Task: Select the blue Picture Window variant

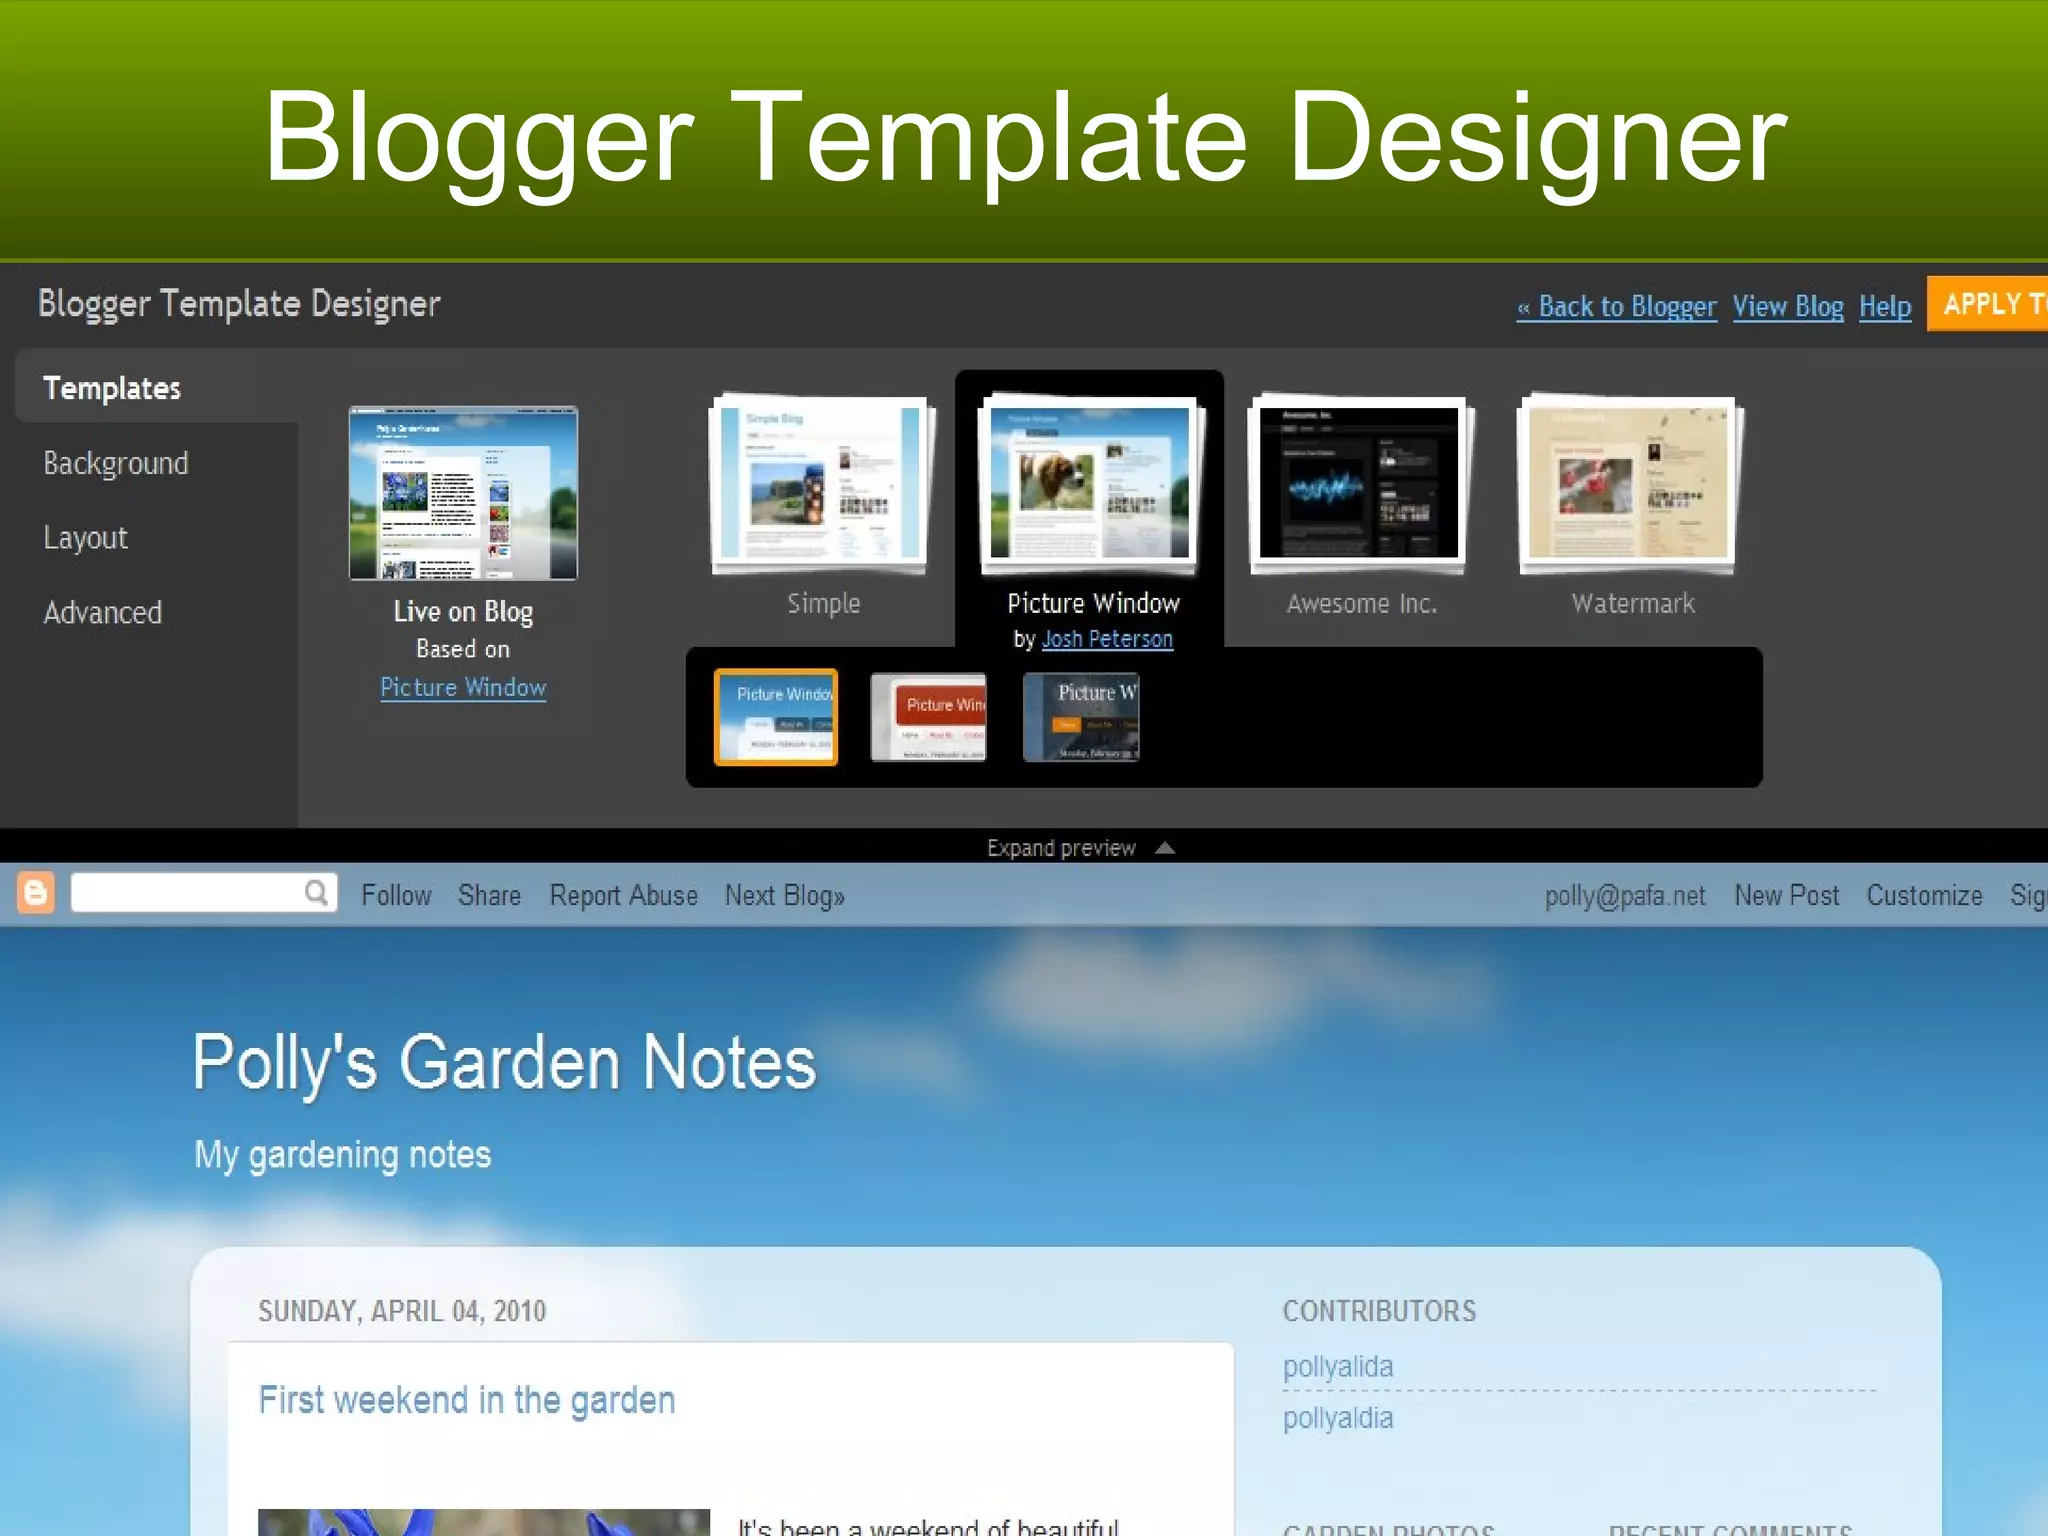Action: click(x=776, y=717)
